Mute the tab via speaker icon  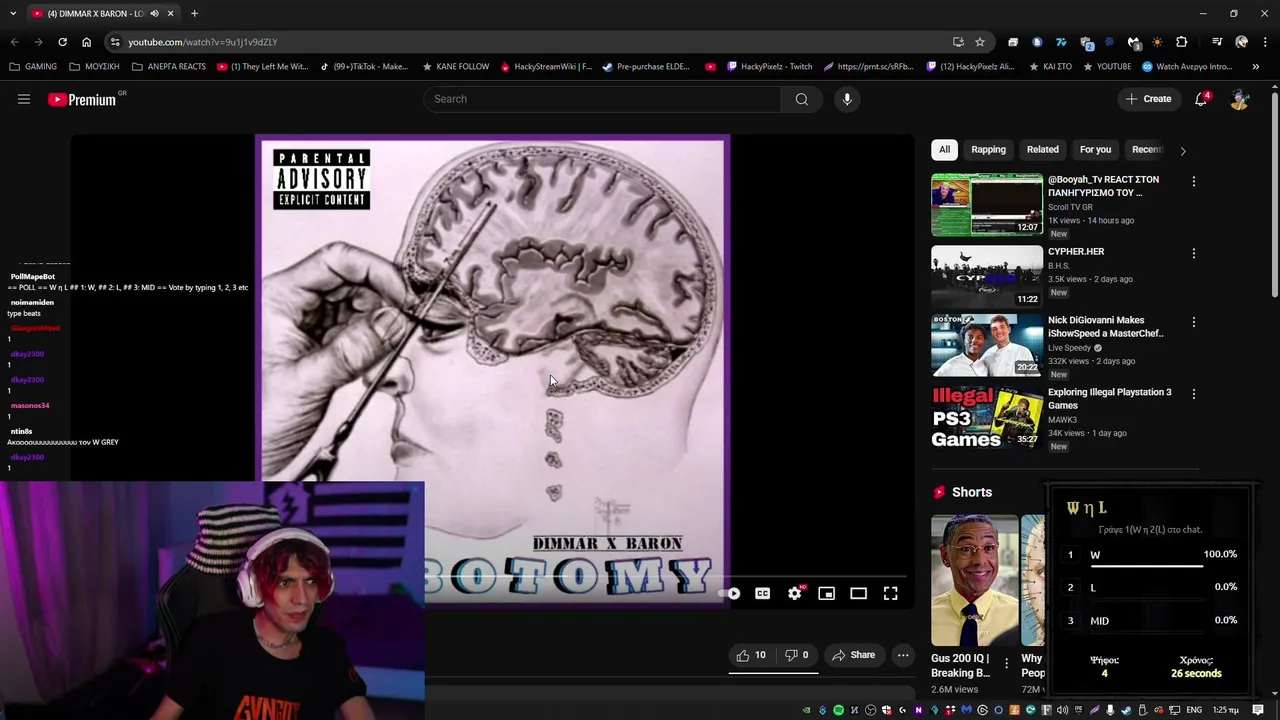154,13
